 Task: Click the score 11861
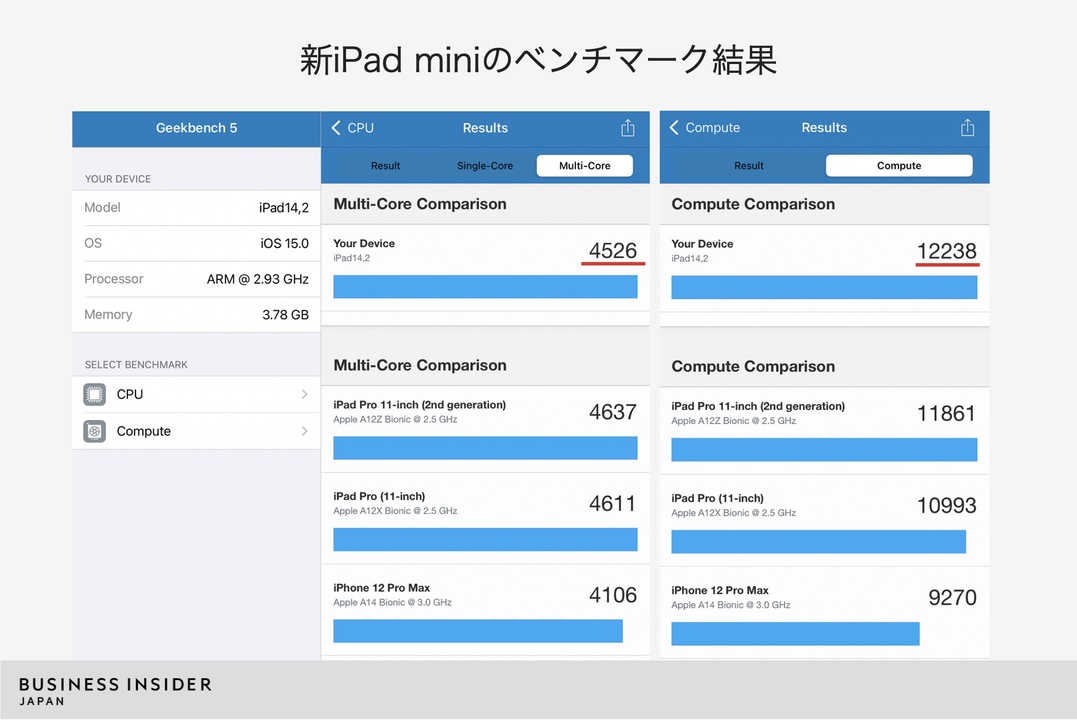tap(946, 414)
